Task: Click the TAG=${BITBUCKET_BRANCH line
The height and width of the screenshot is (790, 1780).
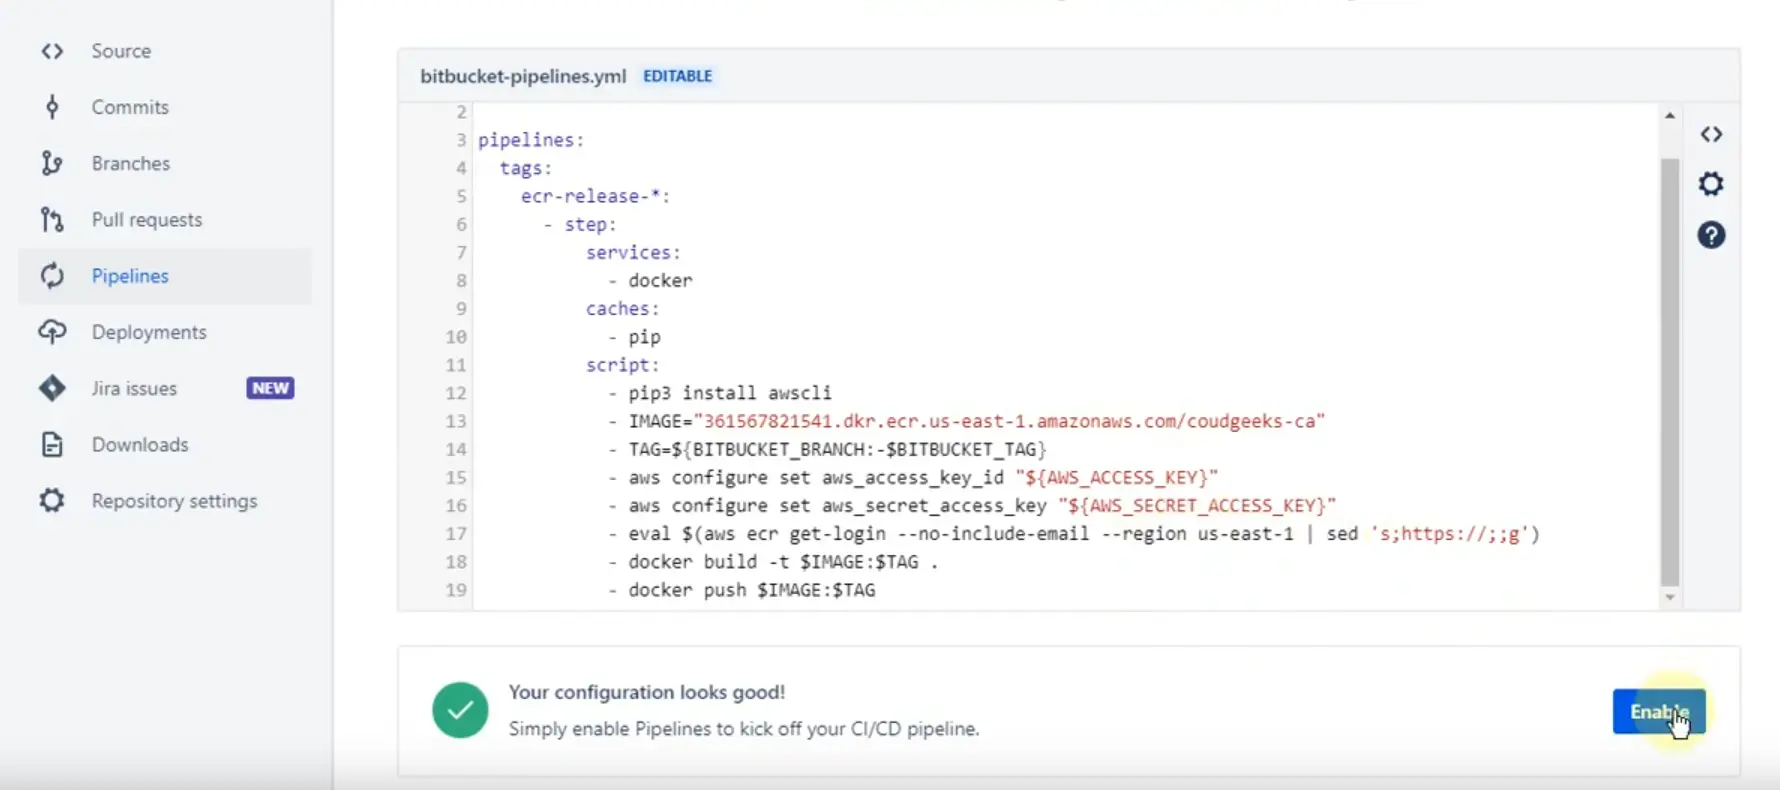Action: [827, 449]
